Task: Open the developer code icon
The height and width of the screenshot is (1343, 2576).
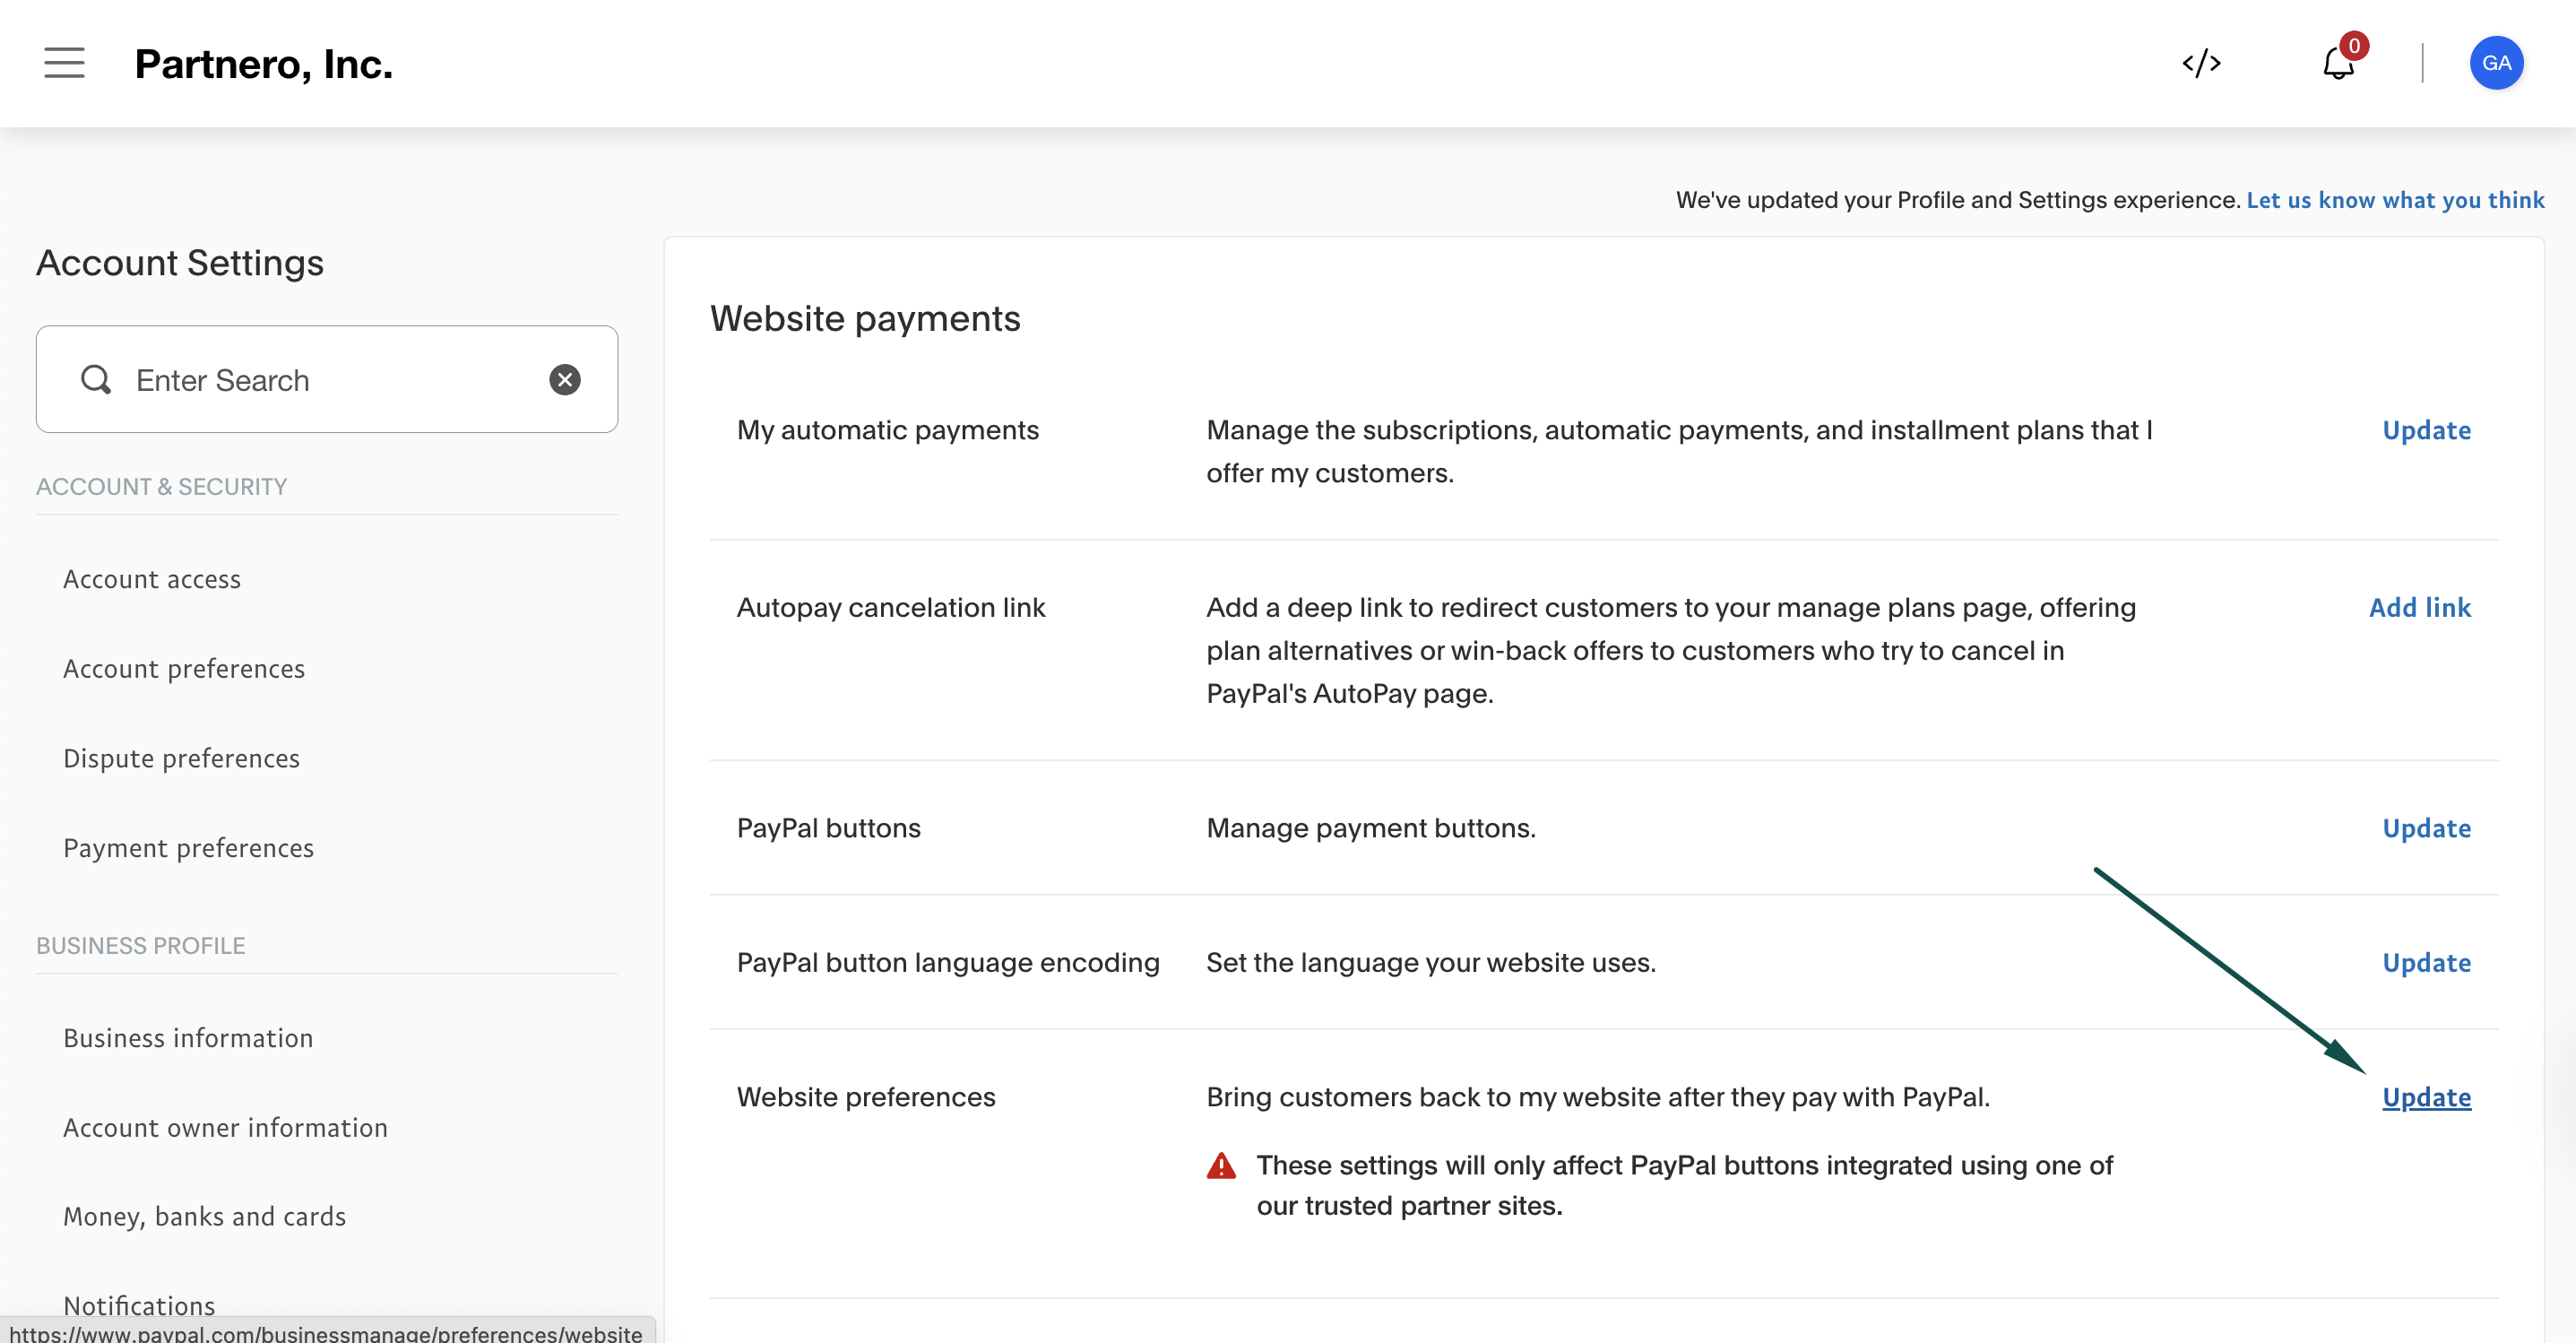Action: 2201,64
